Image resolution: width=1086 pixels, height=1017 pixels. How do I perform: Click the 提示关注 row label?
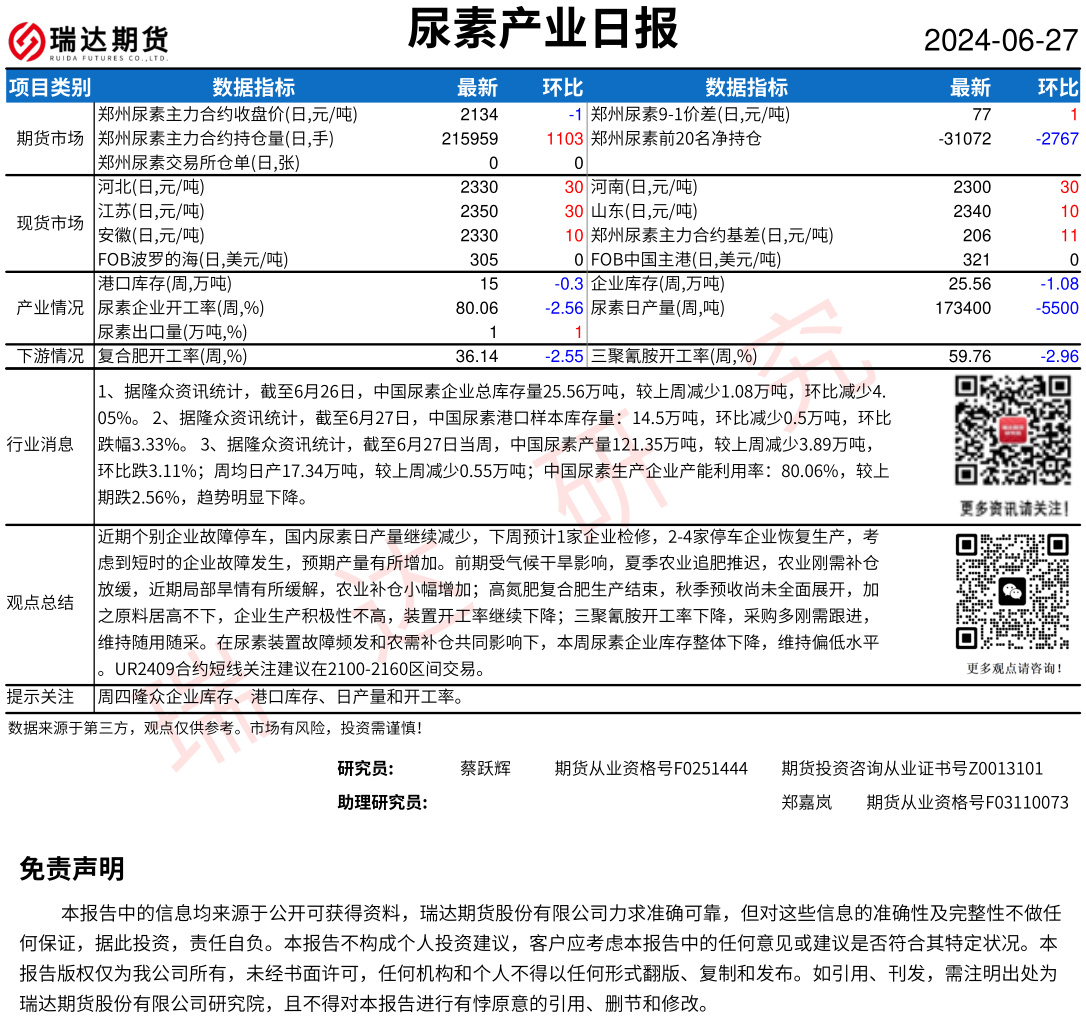(40, 697)
